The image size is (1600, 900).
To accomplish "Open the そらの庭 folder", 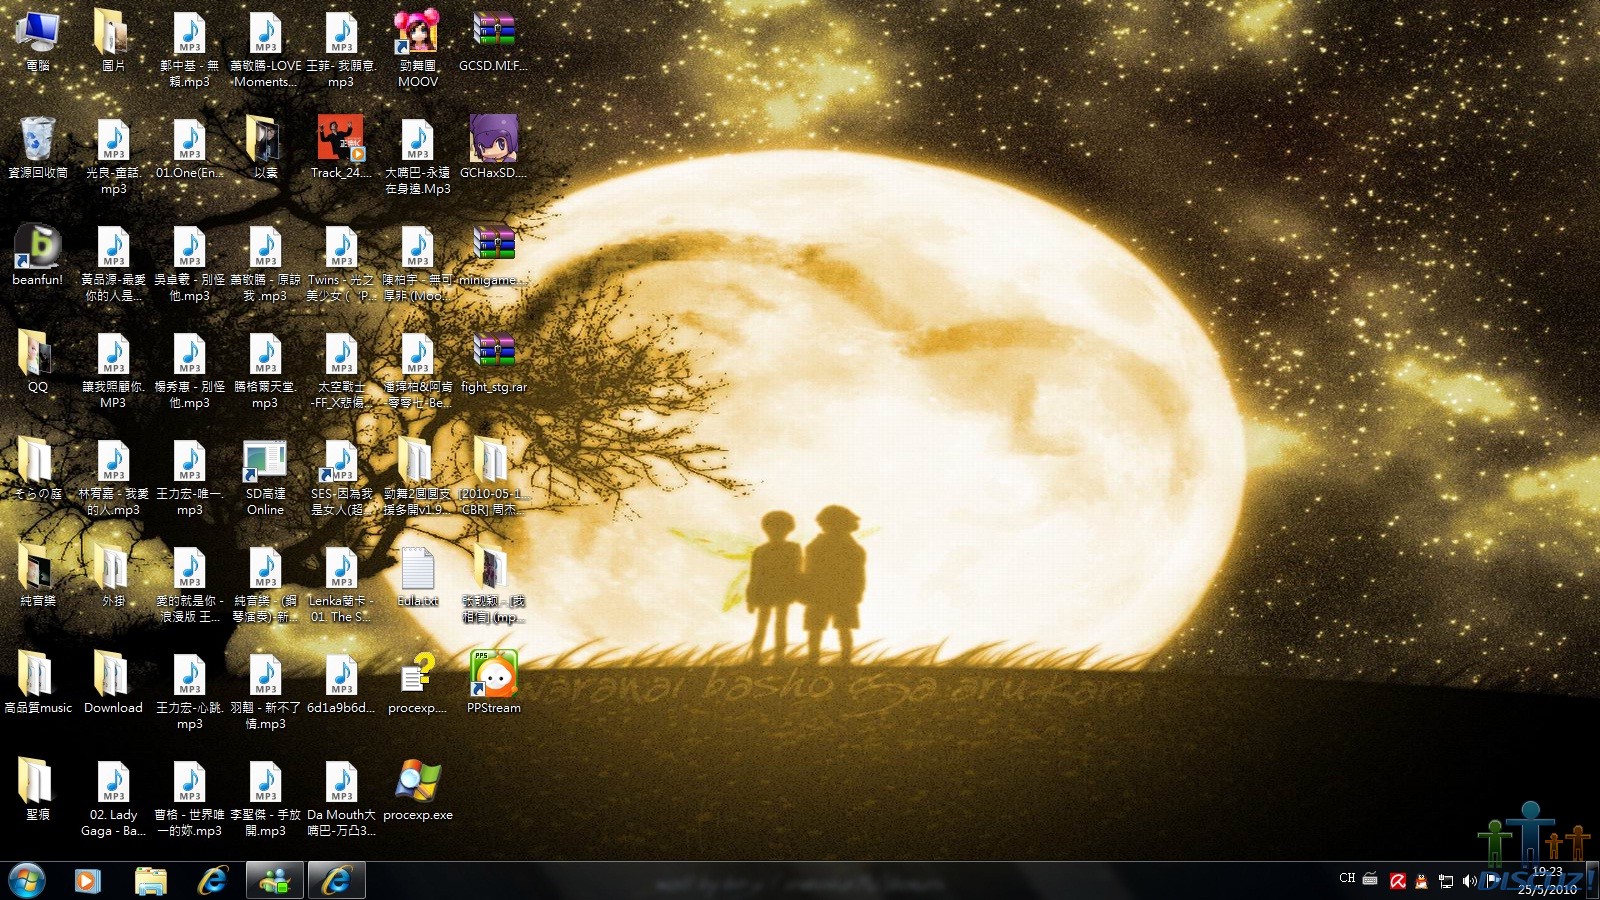I will [x=38, y=470].
